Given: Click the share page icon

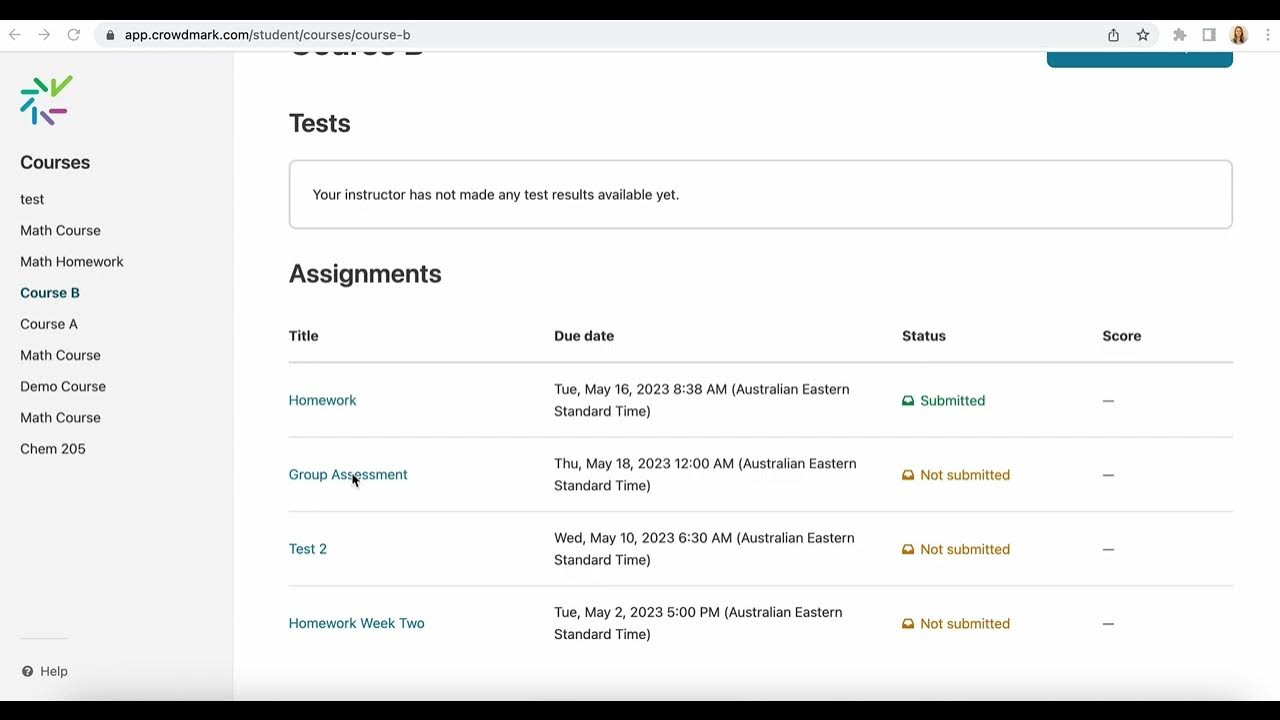Looking at the screenshot, I should coord(1113,35).
